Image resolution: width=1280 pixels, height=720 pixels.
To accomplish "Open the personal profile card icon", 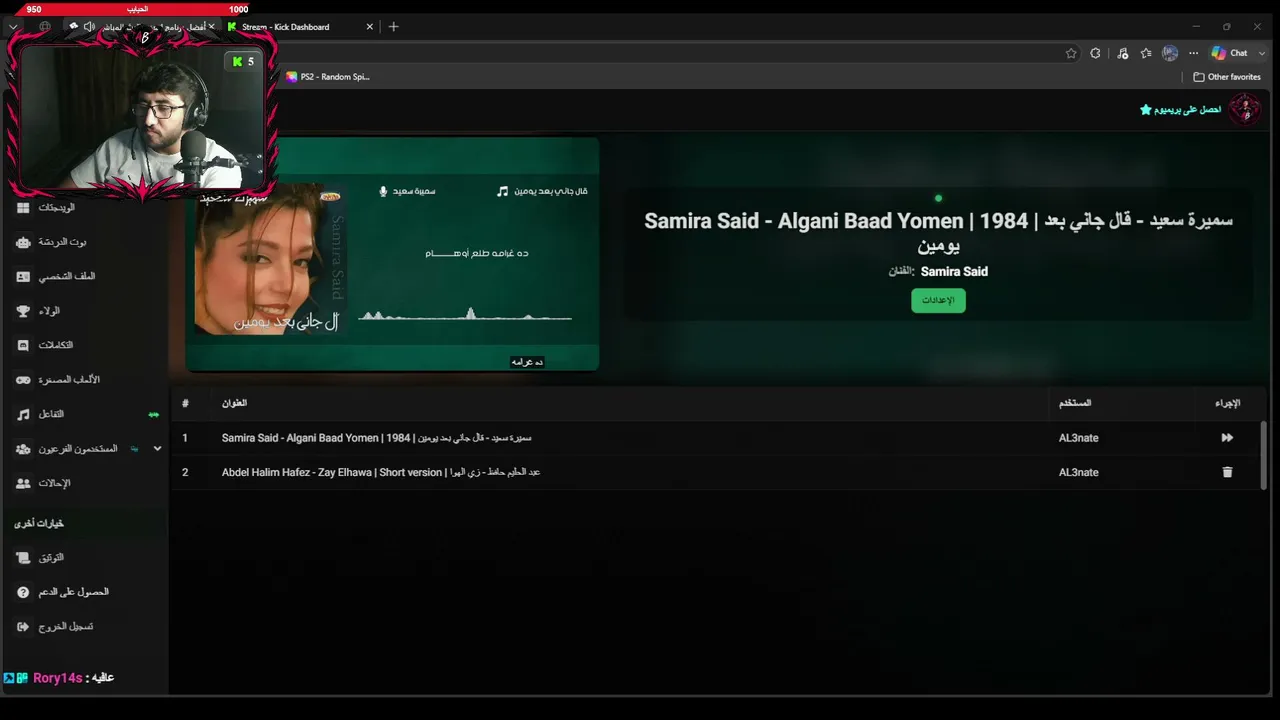I will [x=23, y=276].
